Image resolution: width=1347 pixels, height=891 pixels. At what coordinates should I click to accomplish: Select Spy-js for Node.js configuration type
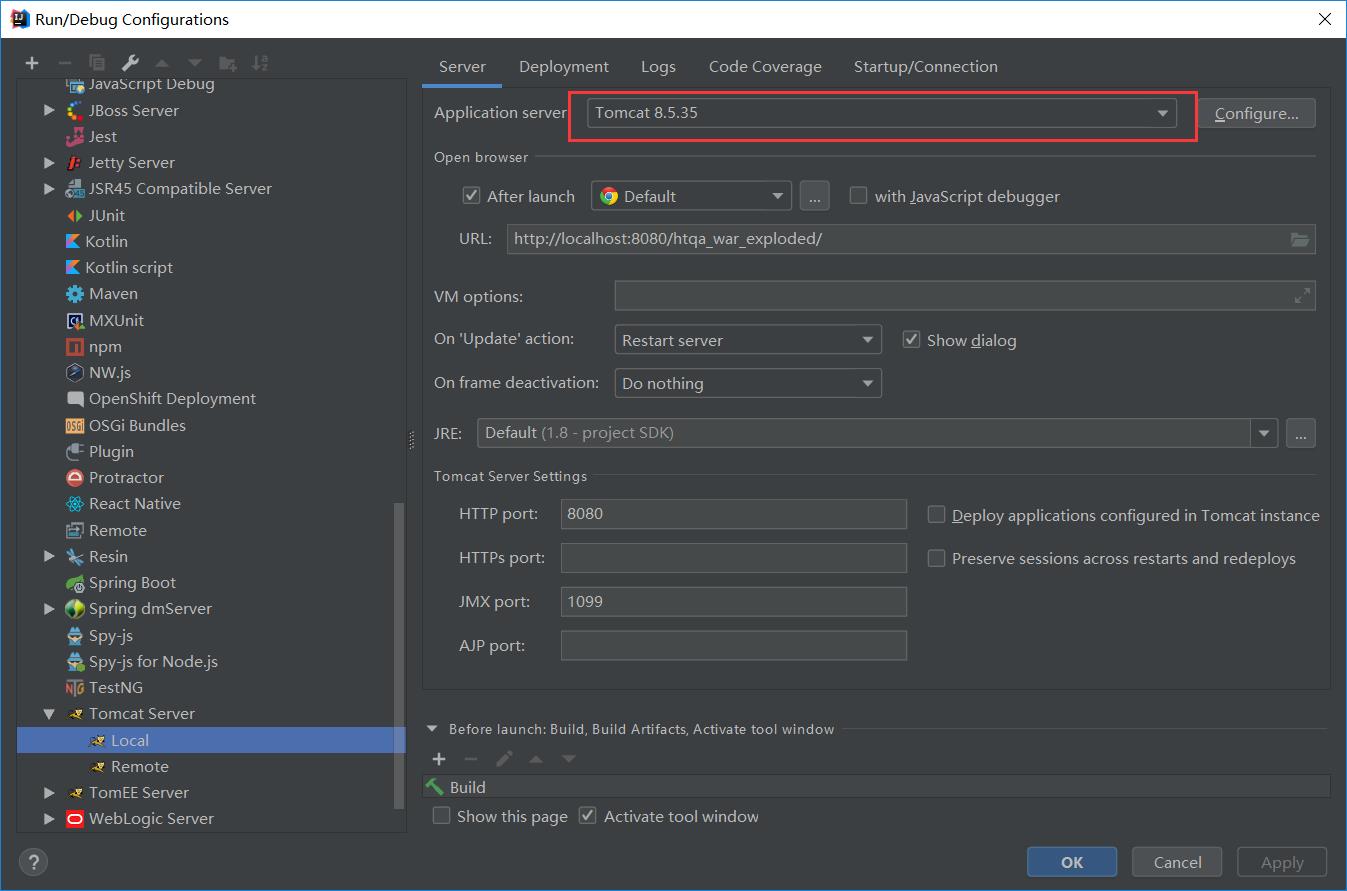(153, 661)
